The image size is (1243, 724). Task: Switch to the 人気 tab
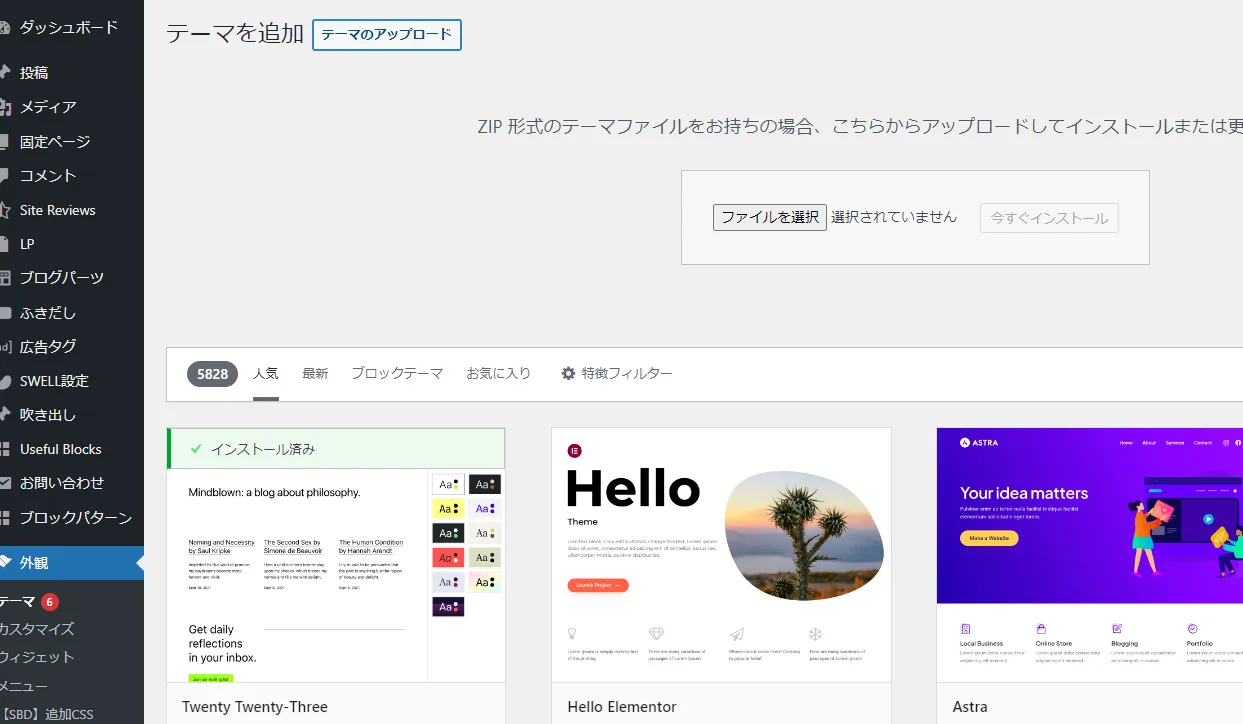tap(266, 374)
